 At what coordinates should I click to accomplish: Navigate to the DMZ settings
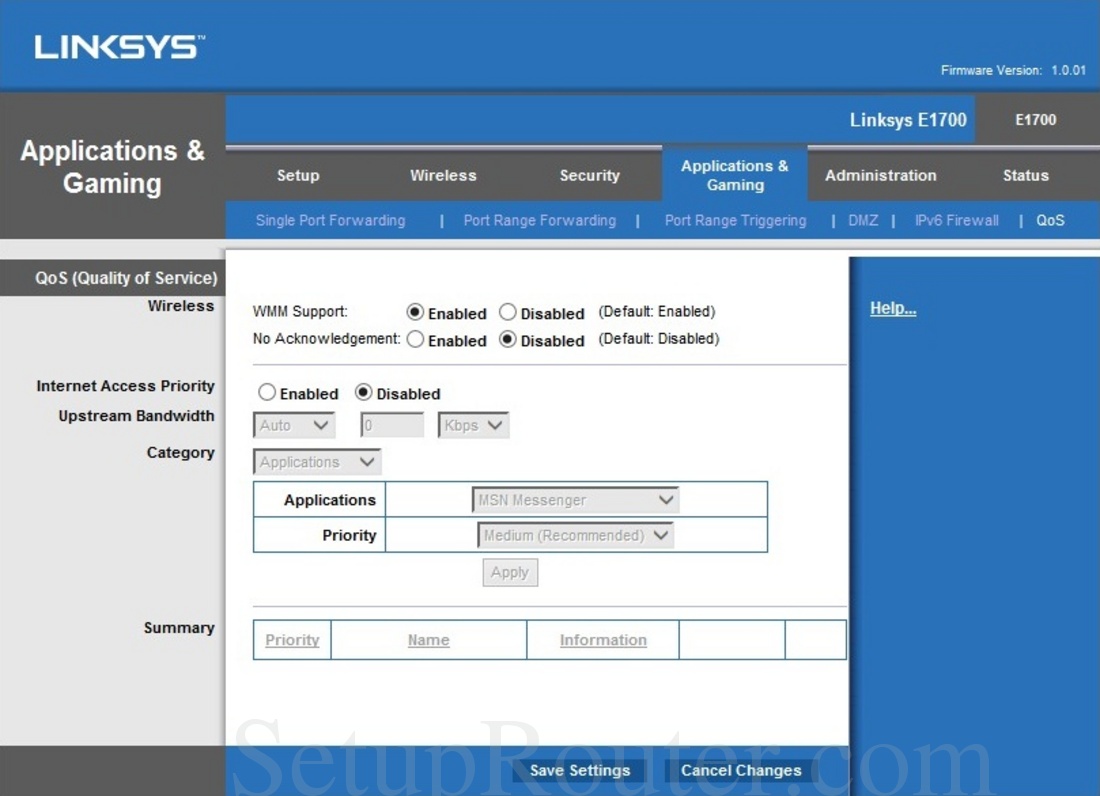863,220
